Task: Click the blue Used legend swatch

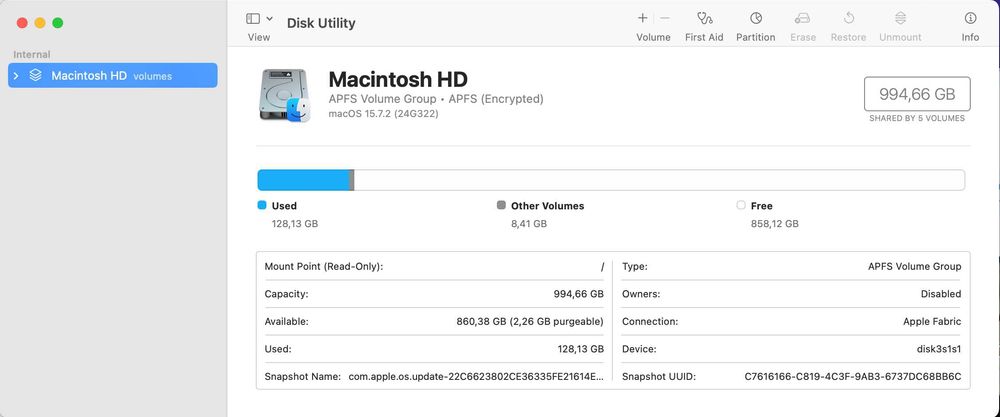Action: (x=262, y=205)
